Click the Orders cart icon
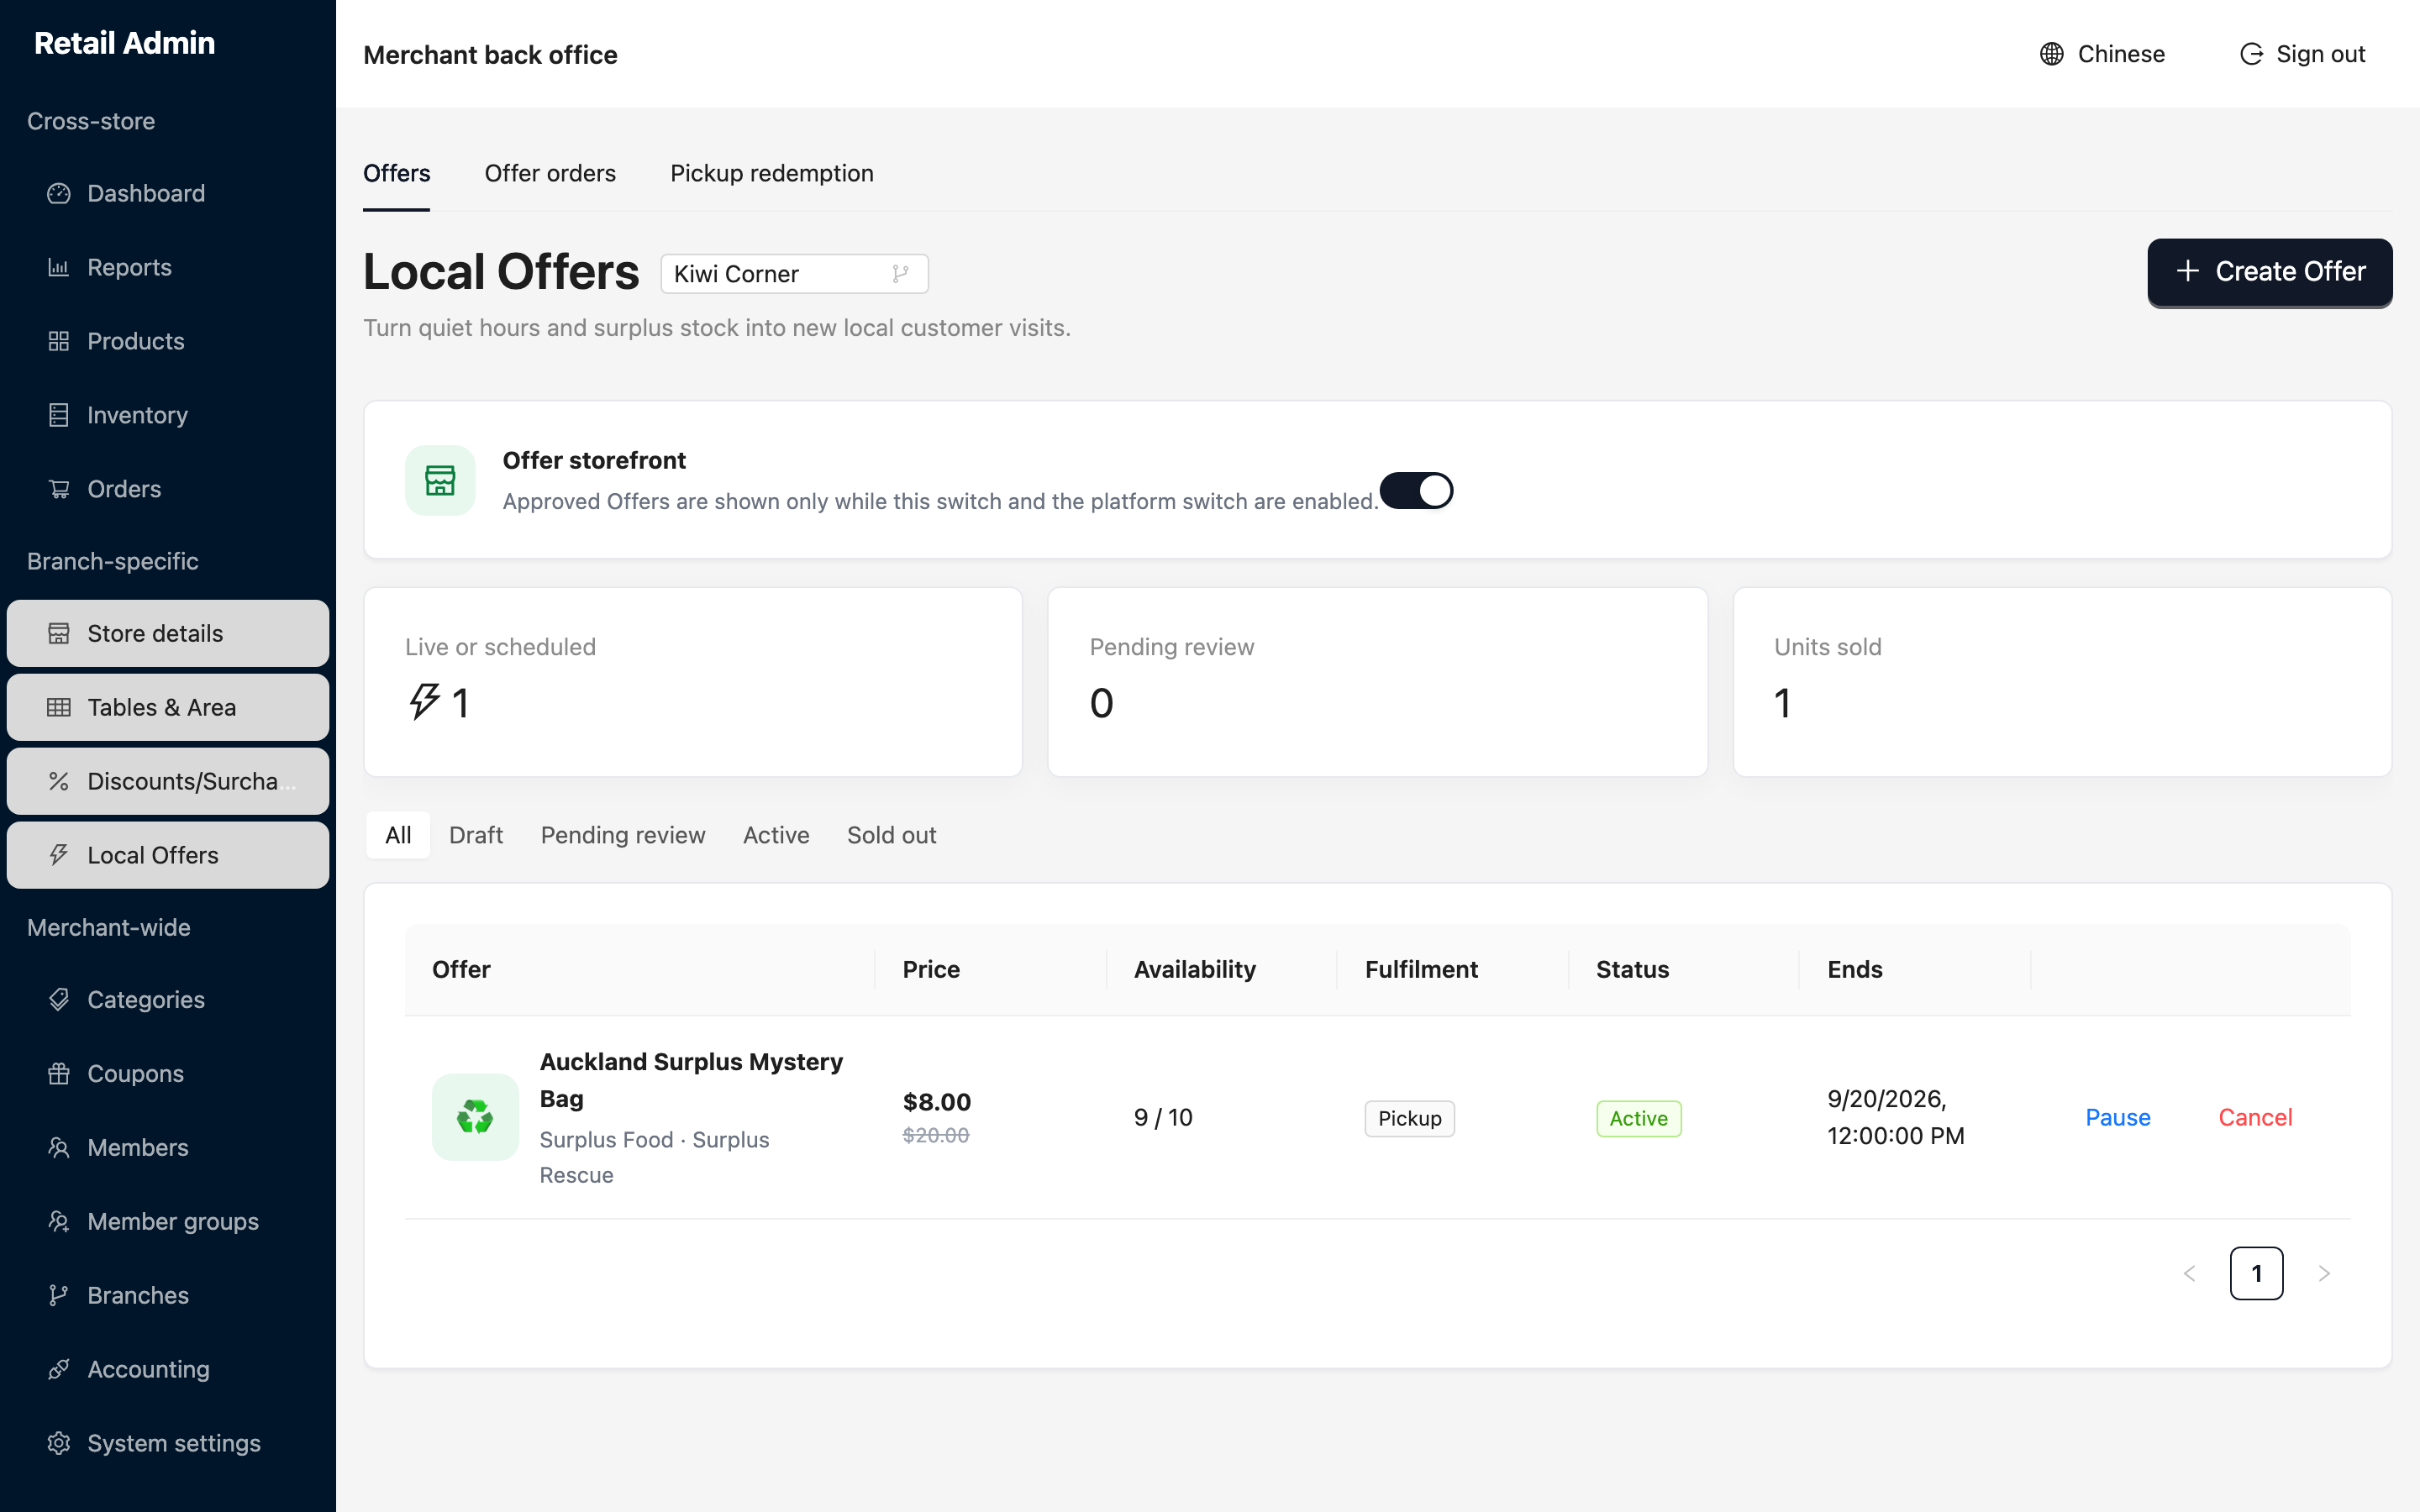 [59, 489]
